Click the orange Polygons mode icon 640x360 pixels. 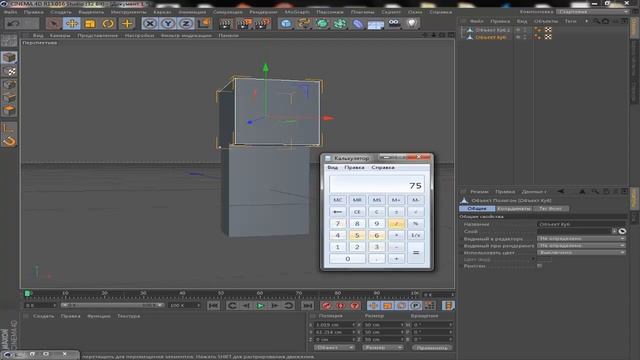9,110
